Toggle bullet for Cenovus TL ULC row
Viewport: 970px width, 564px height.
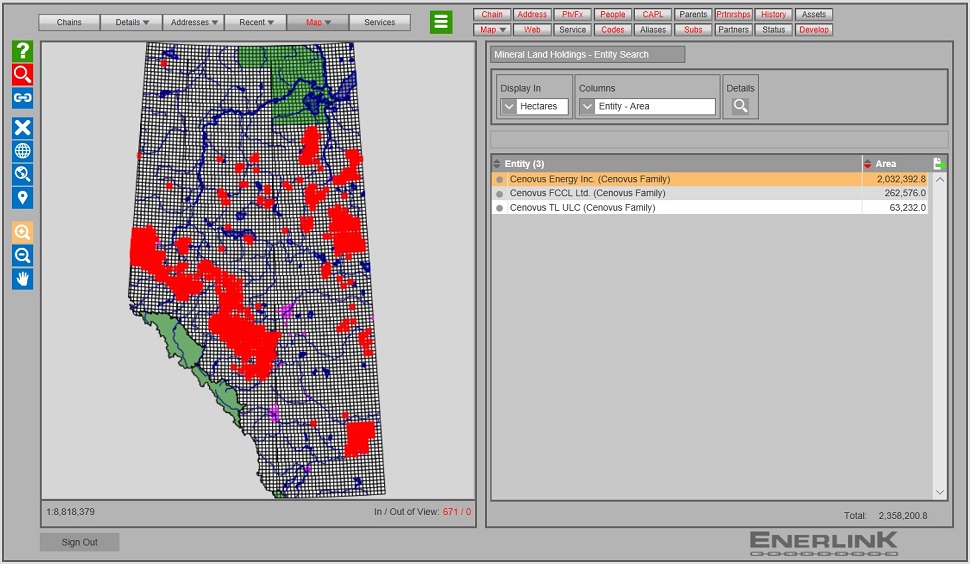[499, 208]
